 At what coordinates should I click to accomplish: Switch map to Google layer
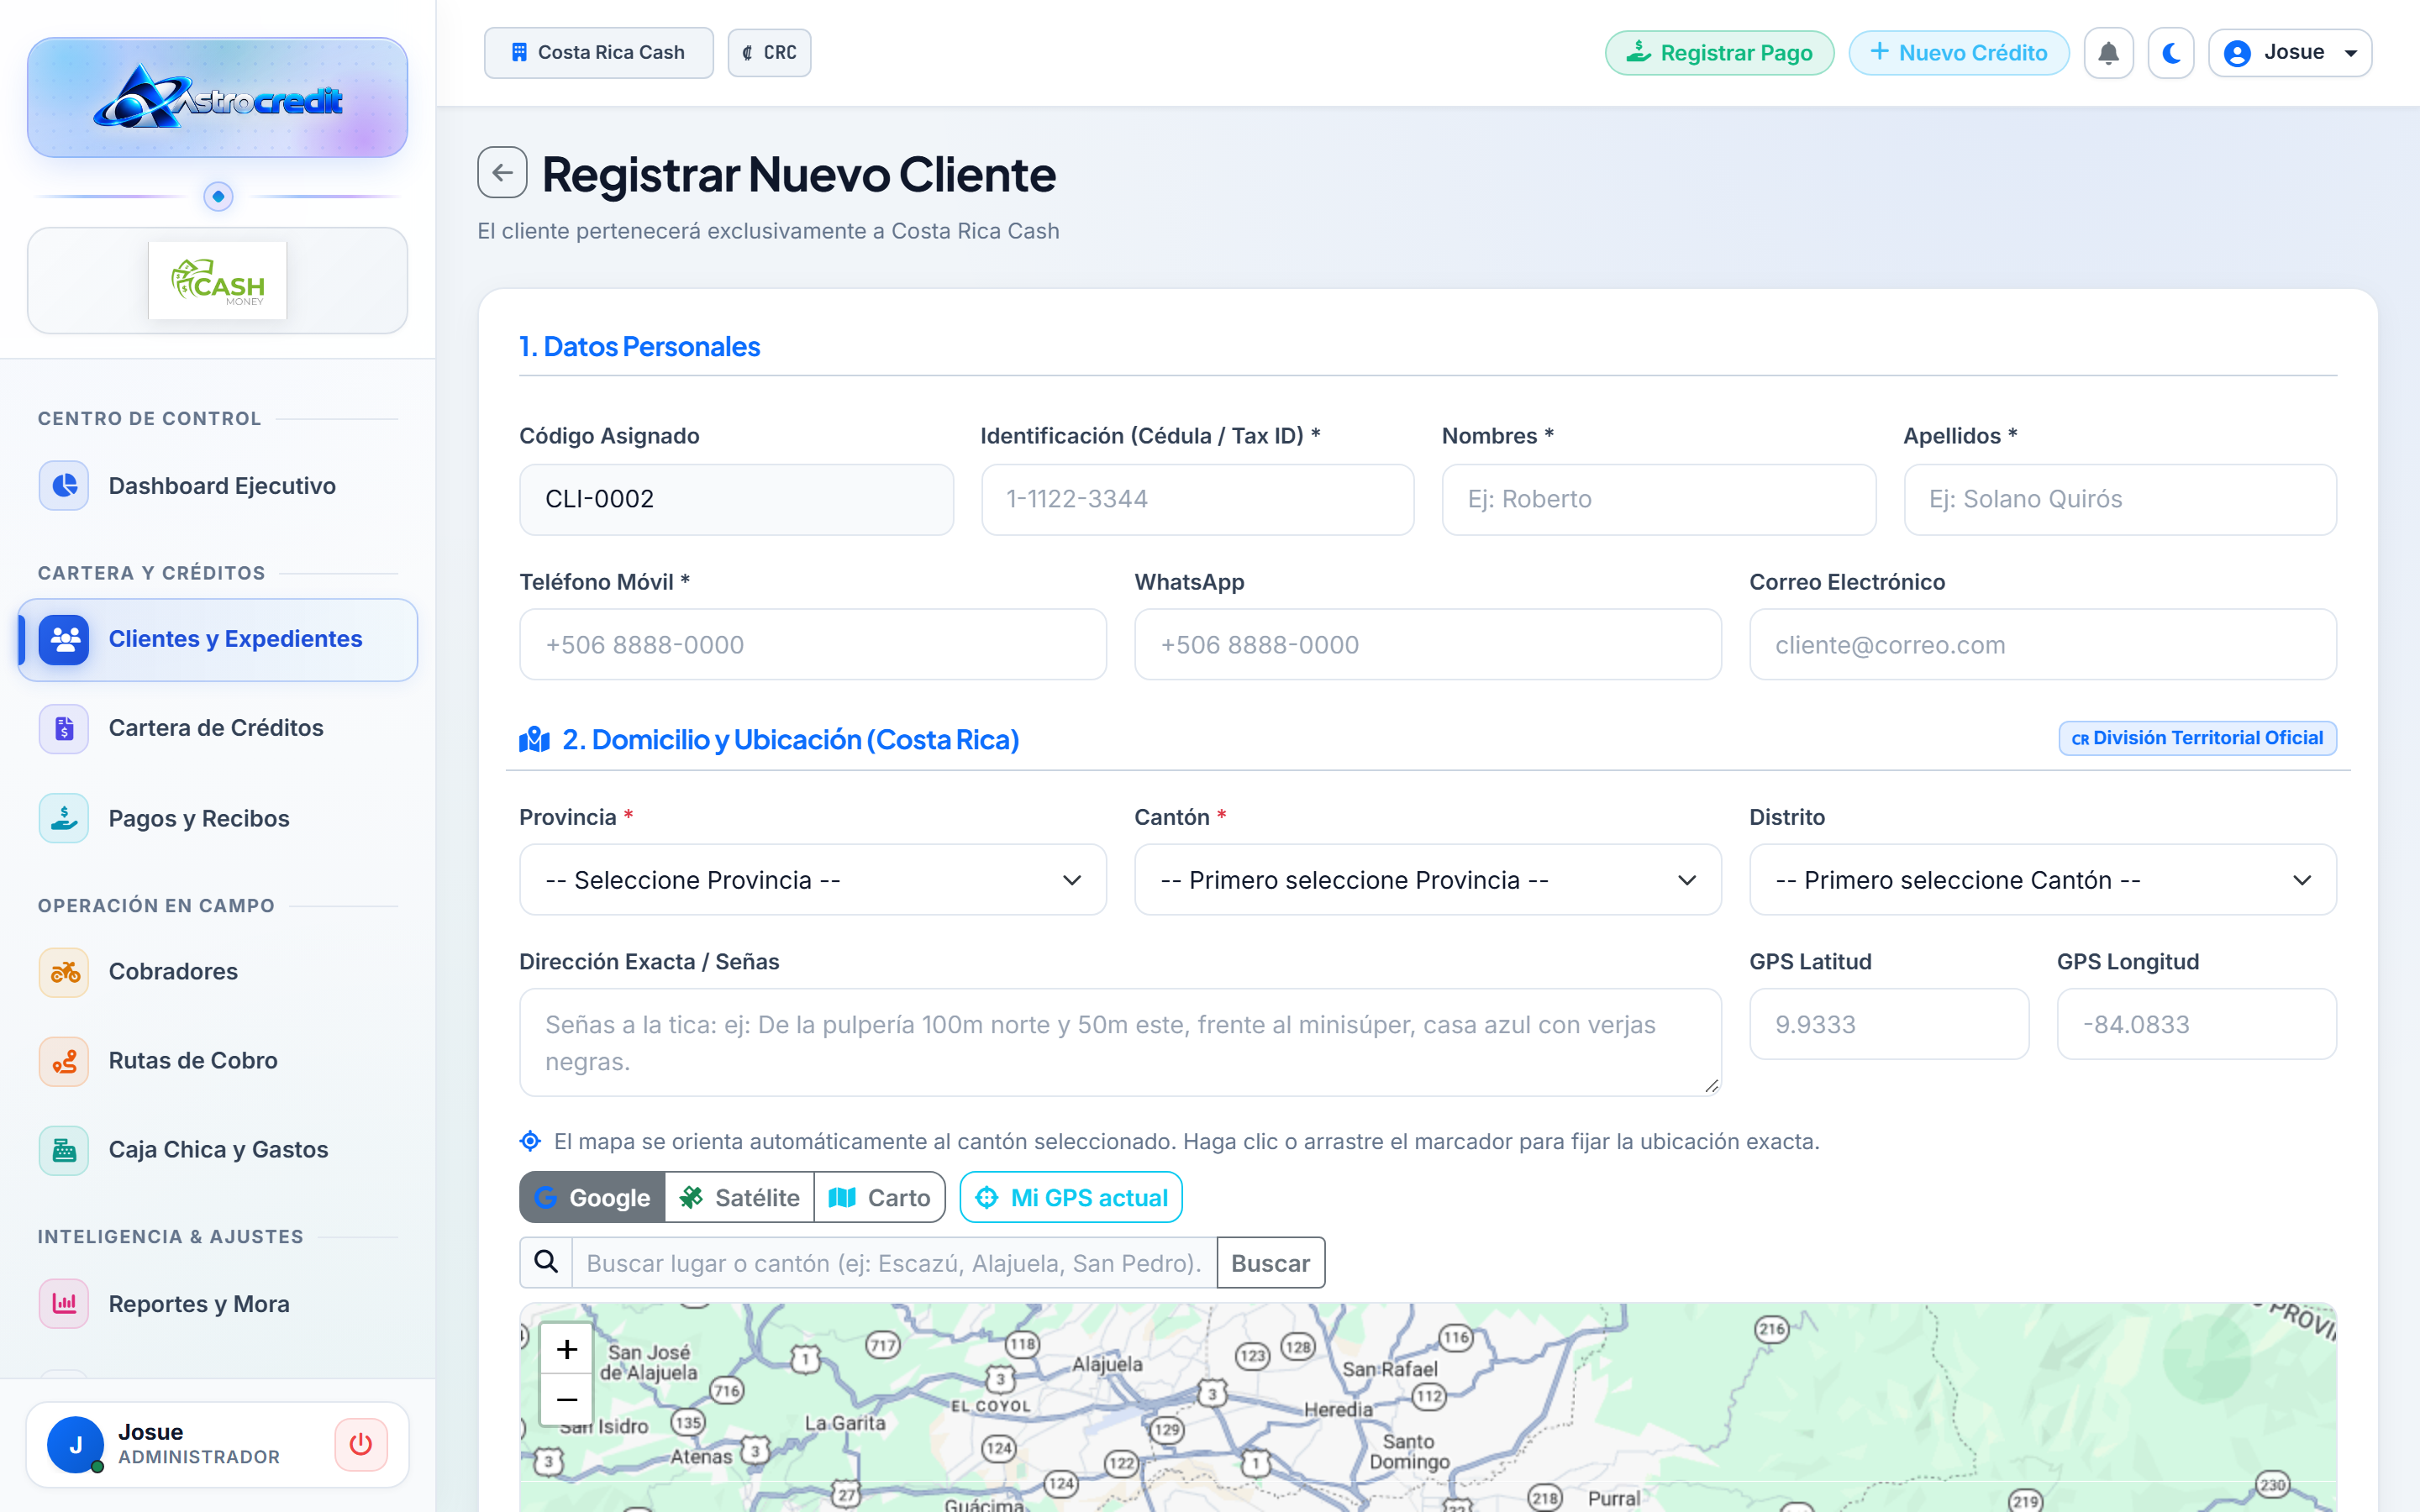point(592,1197)
